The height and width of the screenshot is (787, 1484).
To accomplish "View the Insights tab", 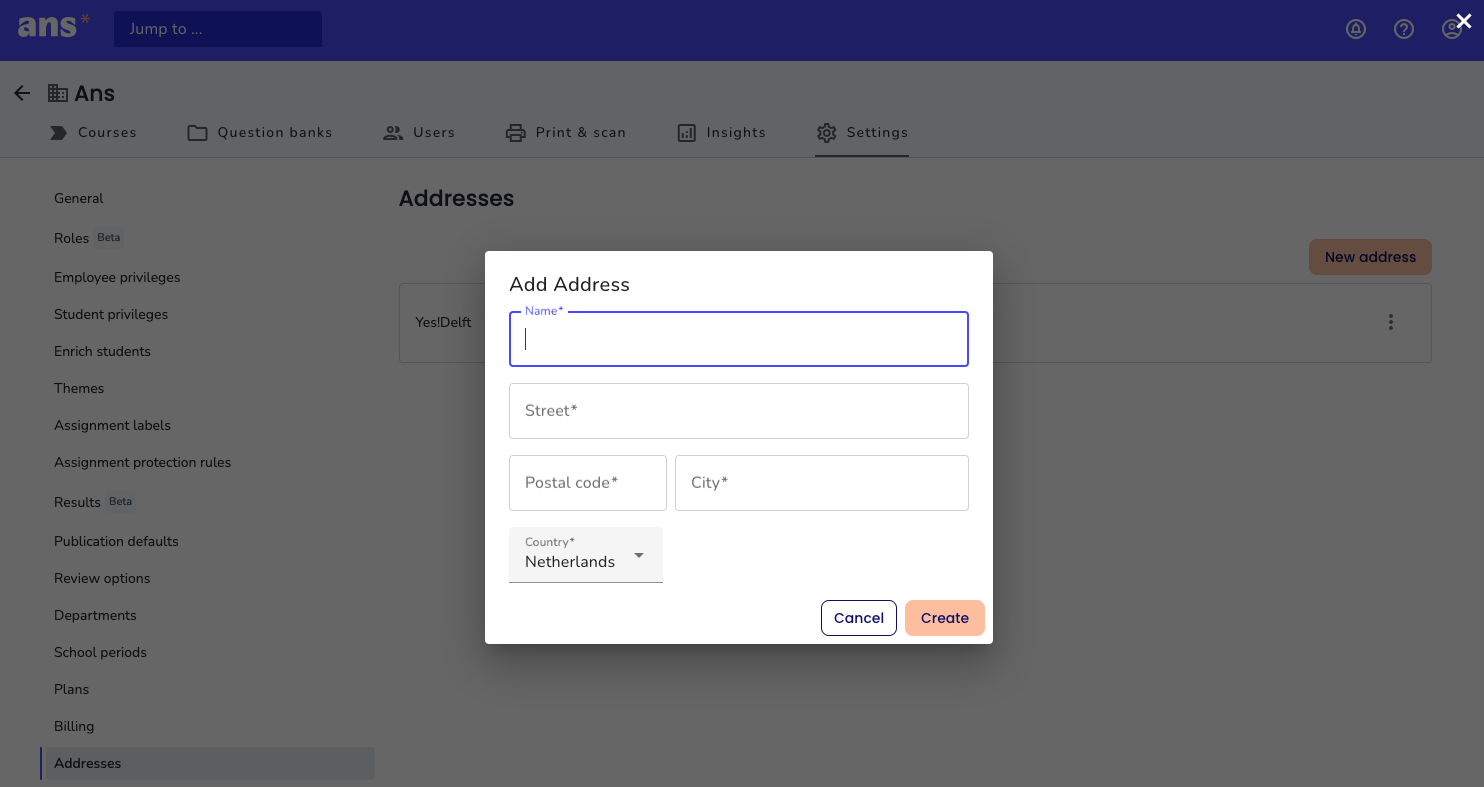I will [721, 132].
